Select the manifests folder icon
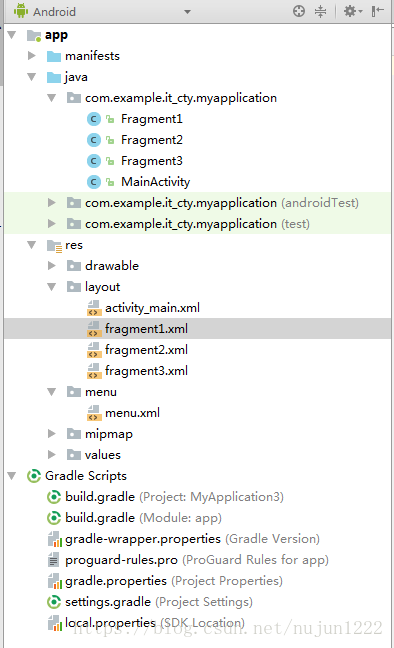Image resolution: width=394 pixels, height=648 pixels. coord(54,56)
